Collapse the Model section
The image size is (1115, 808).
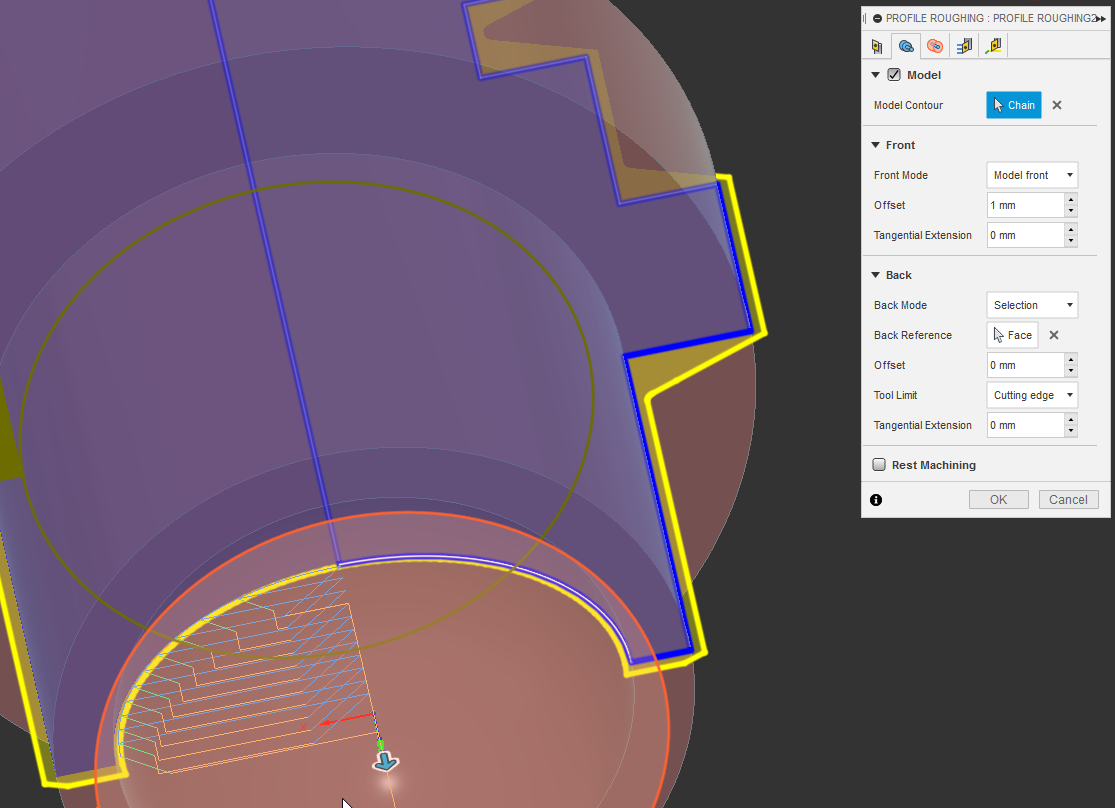pos(875,75)
